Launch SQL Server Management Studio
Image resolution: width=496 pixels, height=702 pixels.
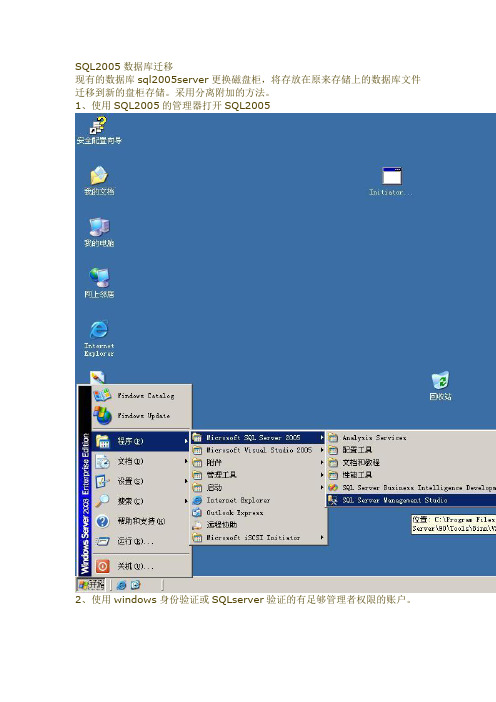pos(411,500)
